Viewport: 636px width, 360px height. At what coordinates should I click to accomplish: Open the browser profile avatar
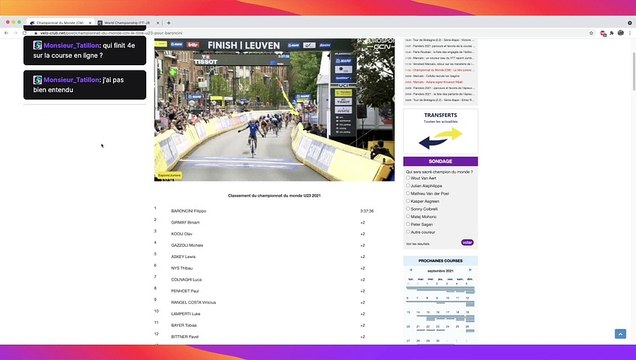point(621,33)
